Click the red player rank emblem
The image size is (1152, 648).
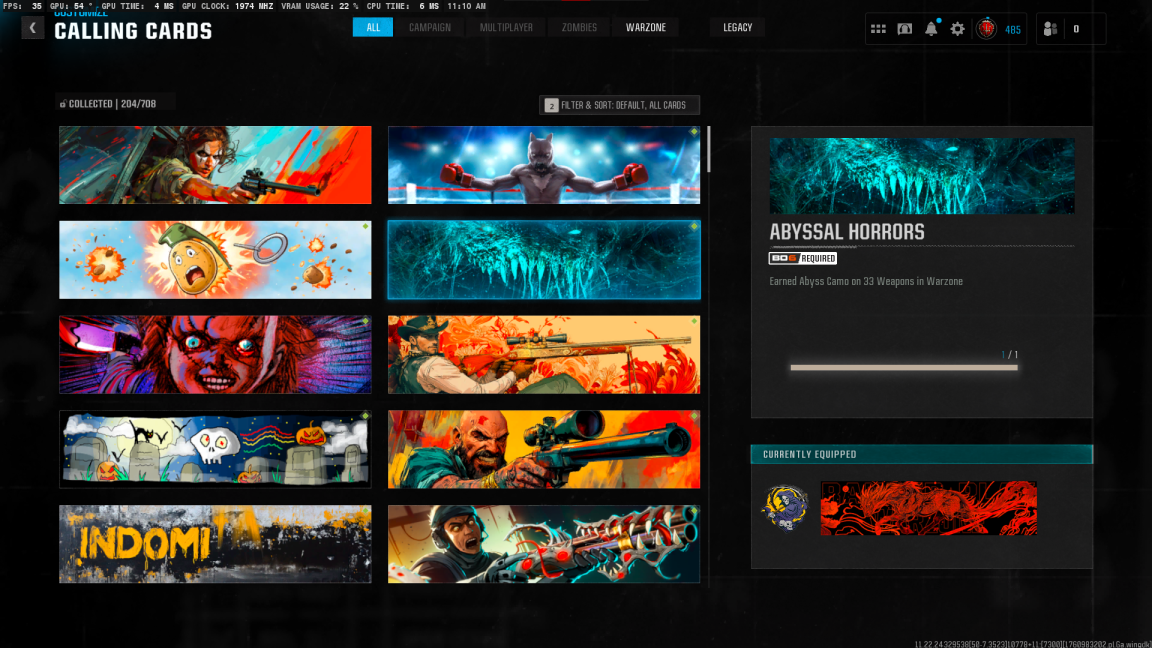point(986,29)
